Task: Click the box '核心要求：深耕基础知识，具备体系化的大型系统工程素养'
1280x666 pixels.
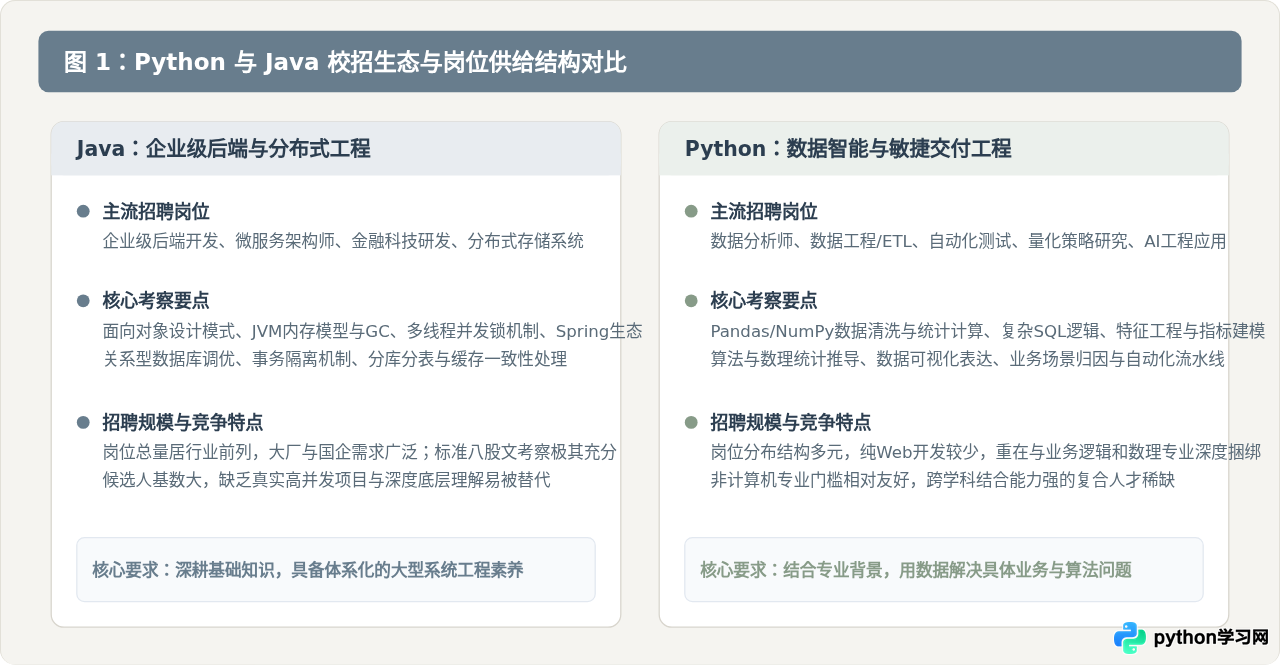Action: pos(336,570)
